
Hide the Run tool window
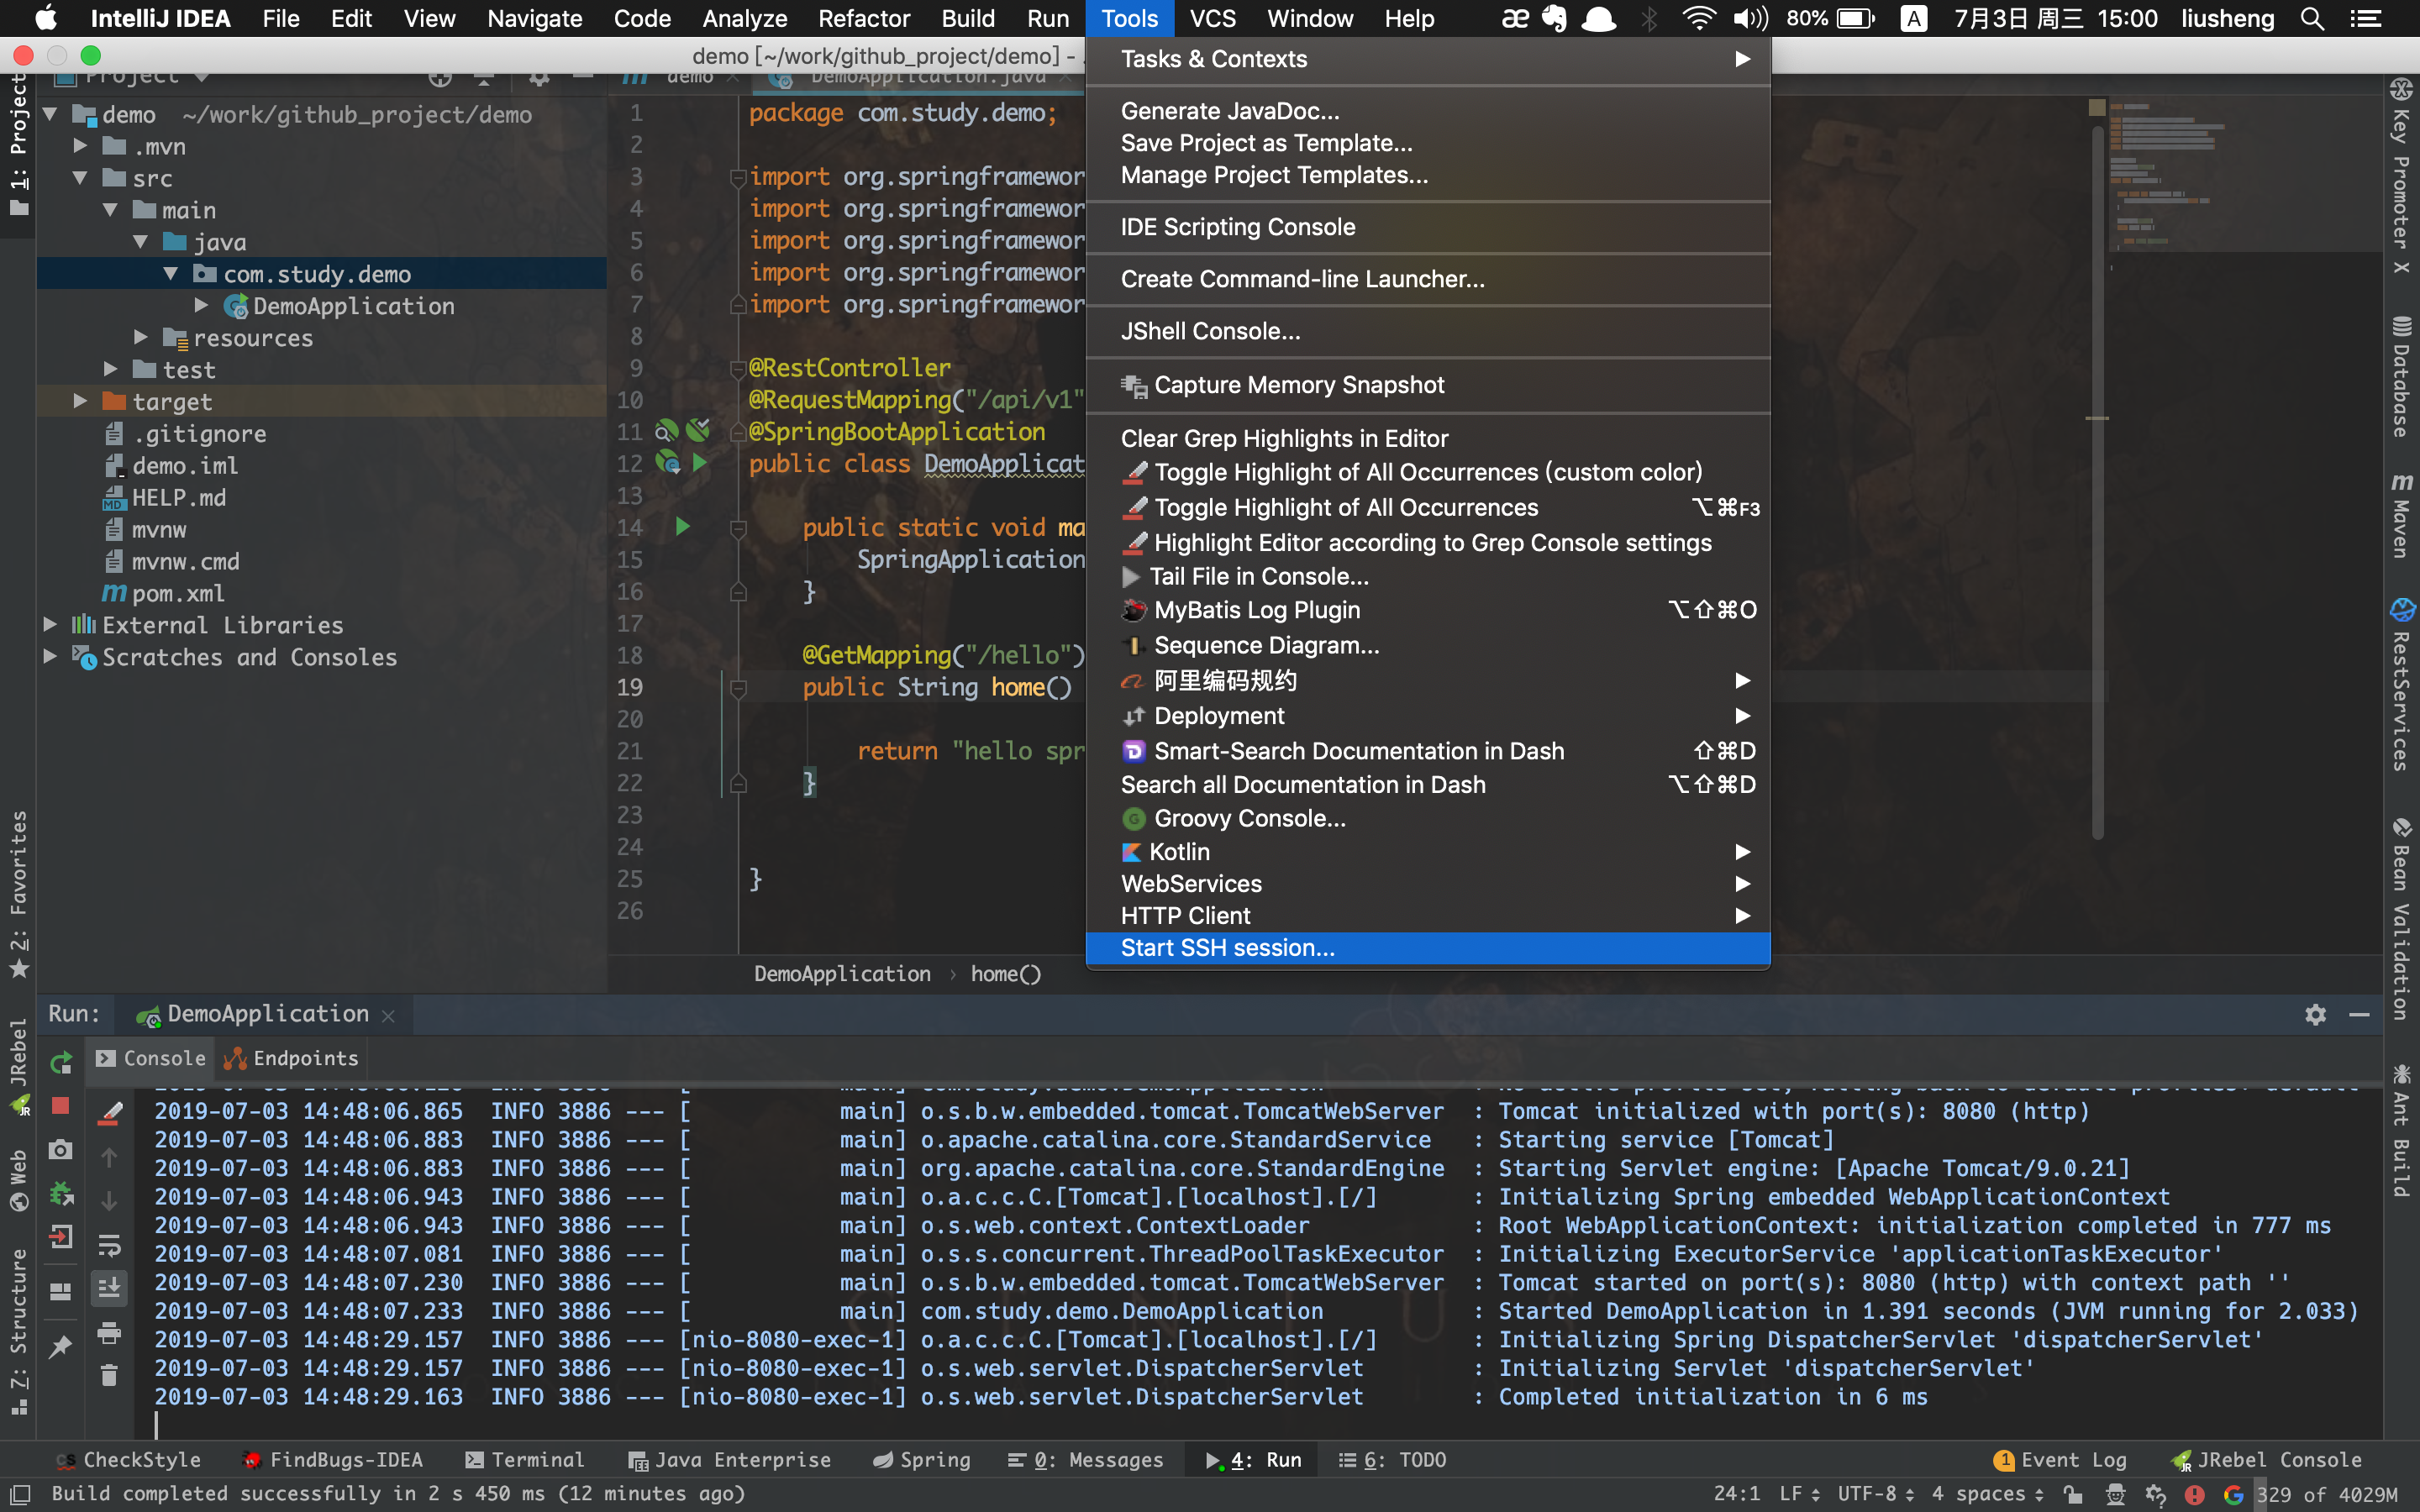point(2359,1014)
